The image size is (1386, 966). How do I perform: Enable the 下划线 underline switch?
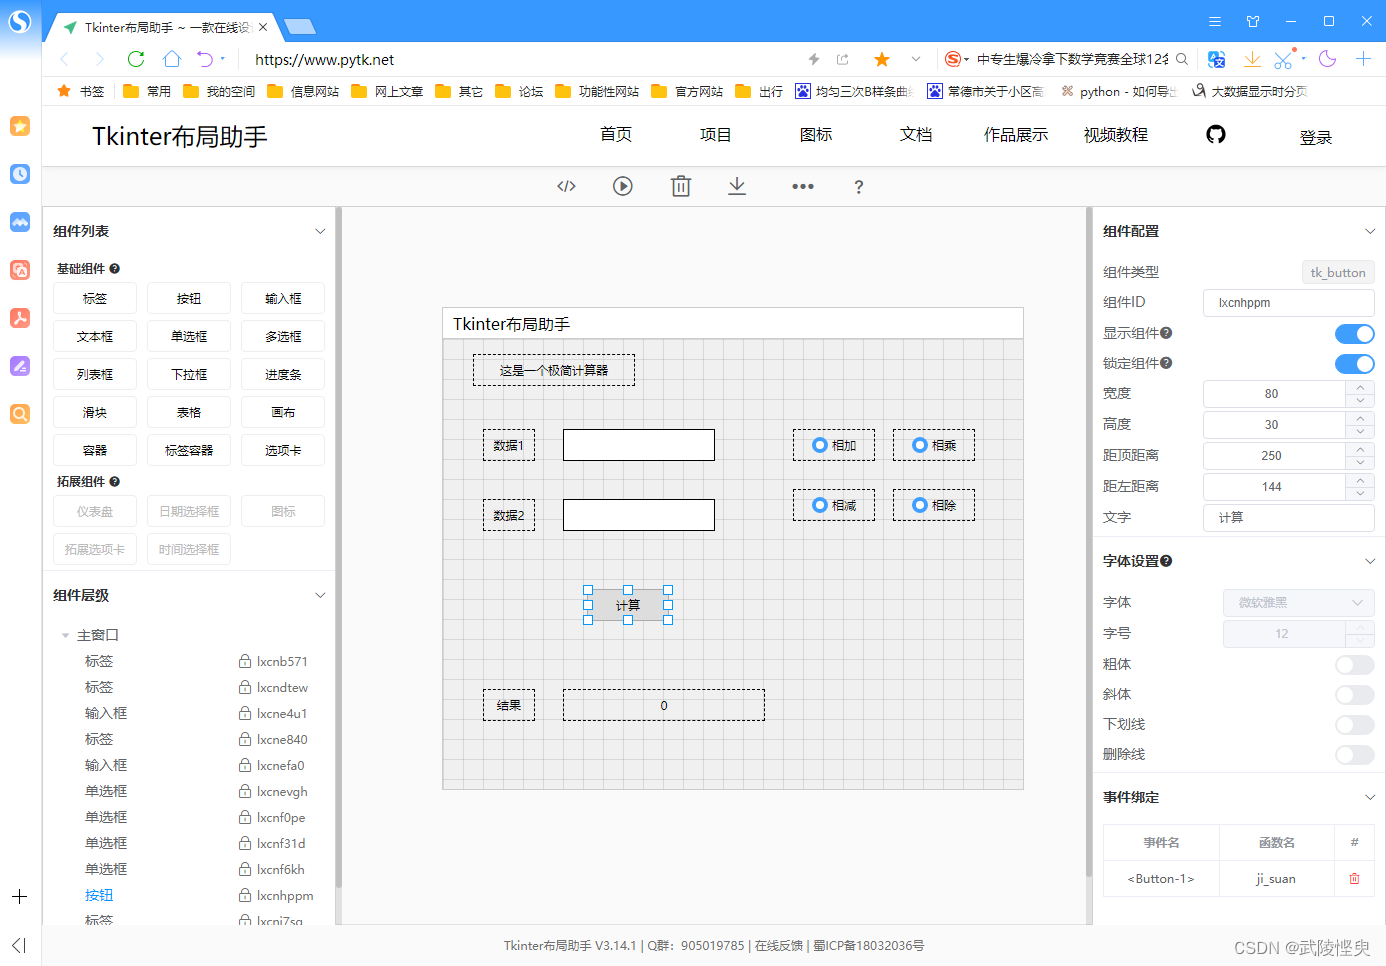(1355, 725)
